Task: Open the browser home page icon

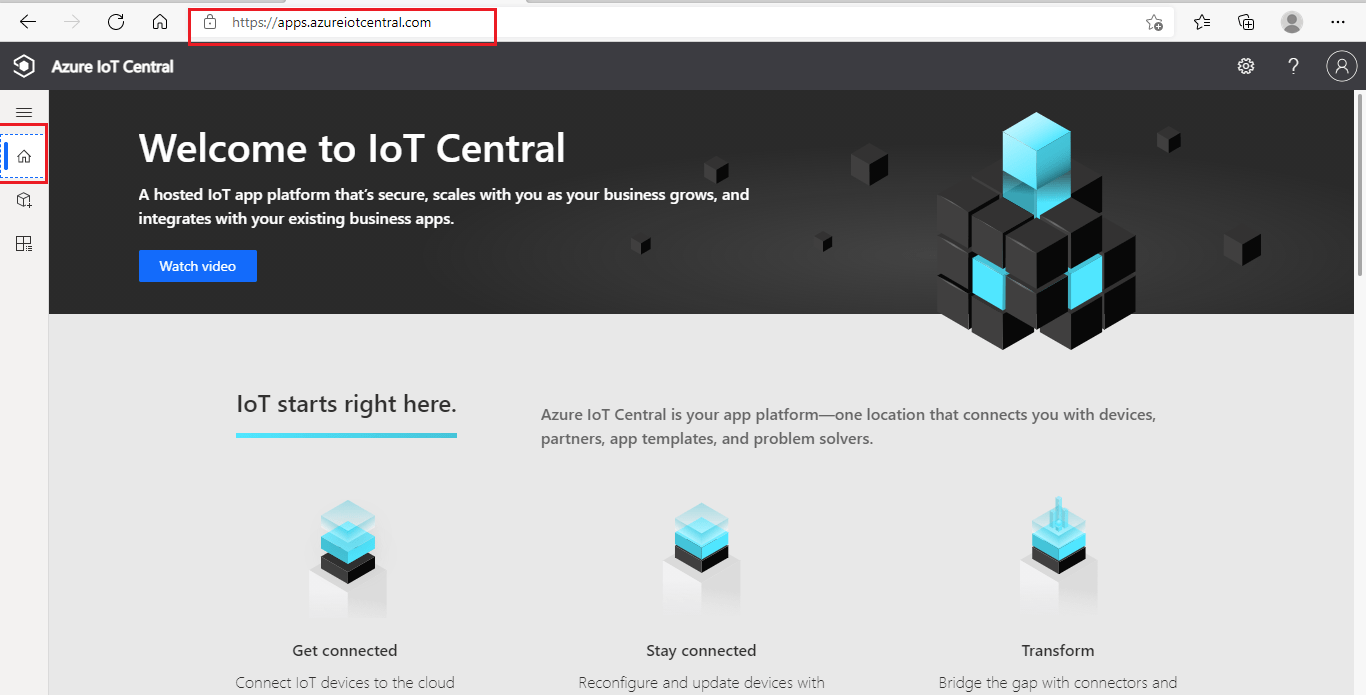Action: pos(160,22)
